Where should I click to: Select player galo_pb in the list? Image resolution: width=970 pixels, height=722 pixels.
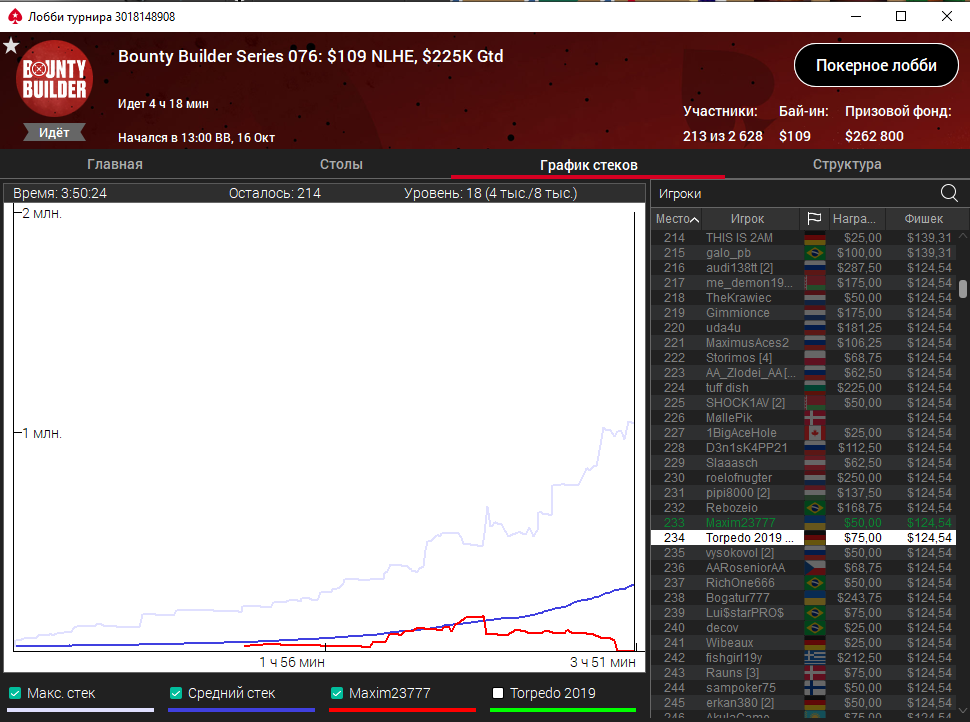(x=803, y=253)
